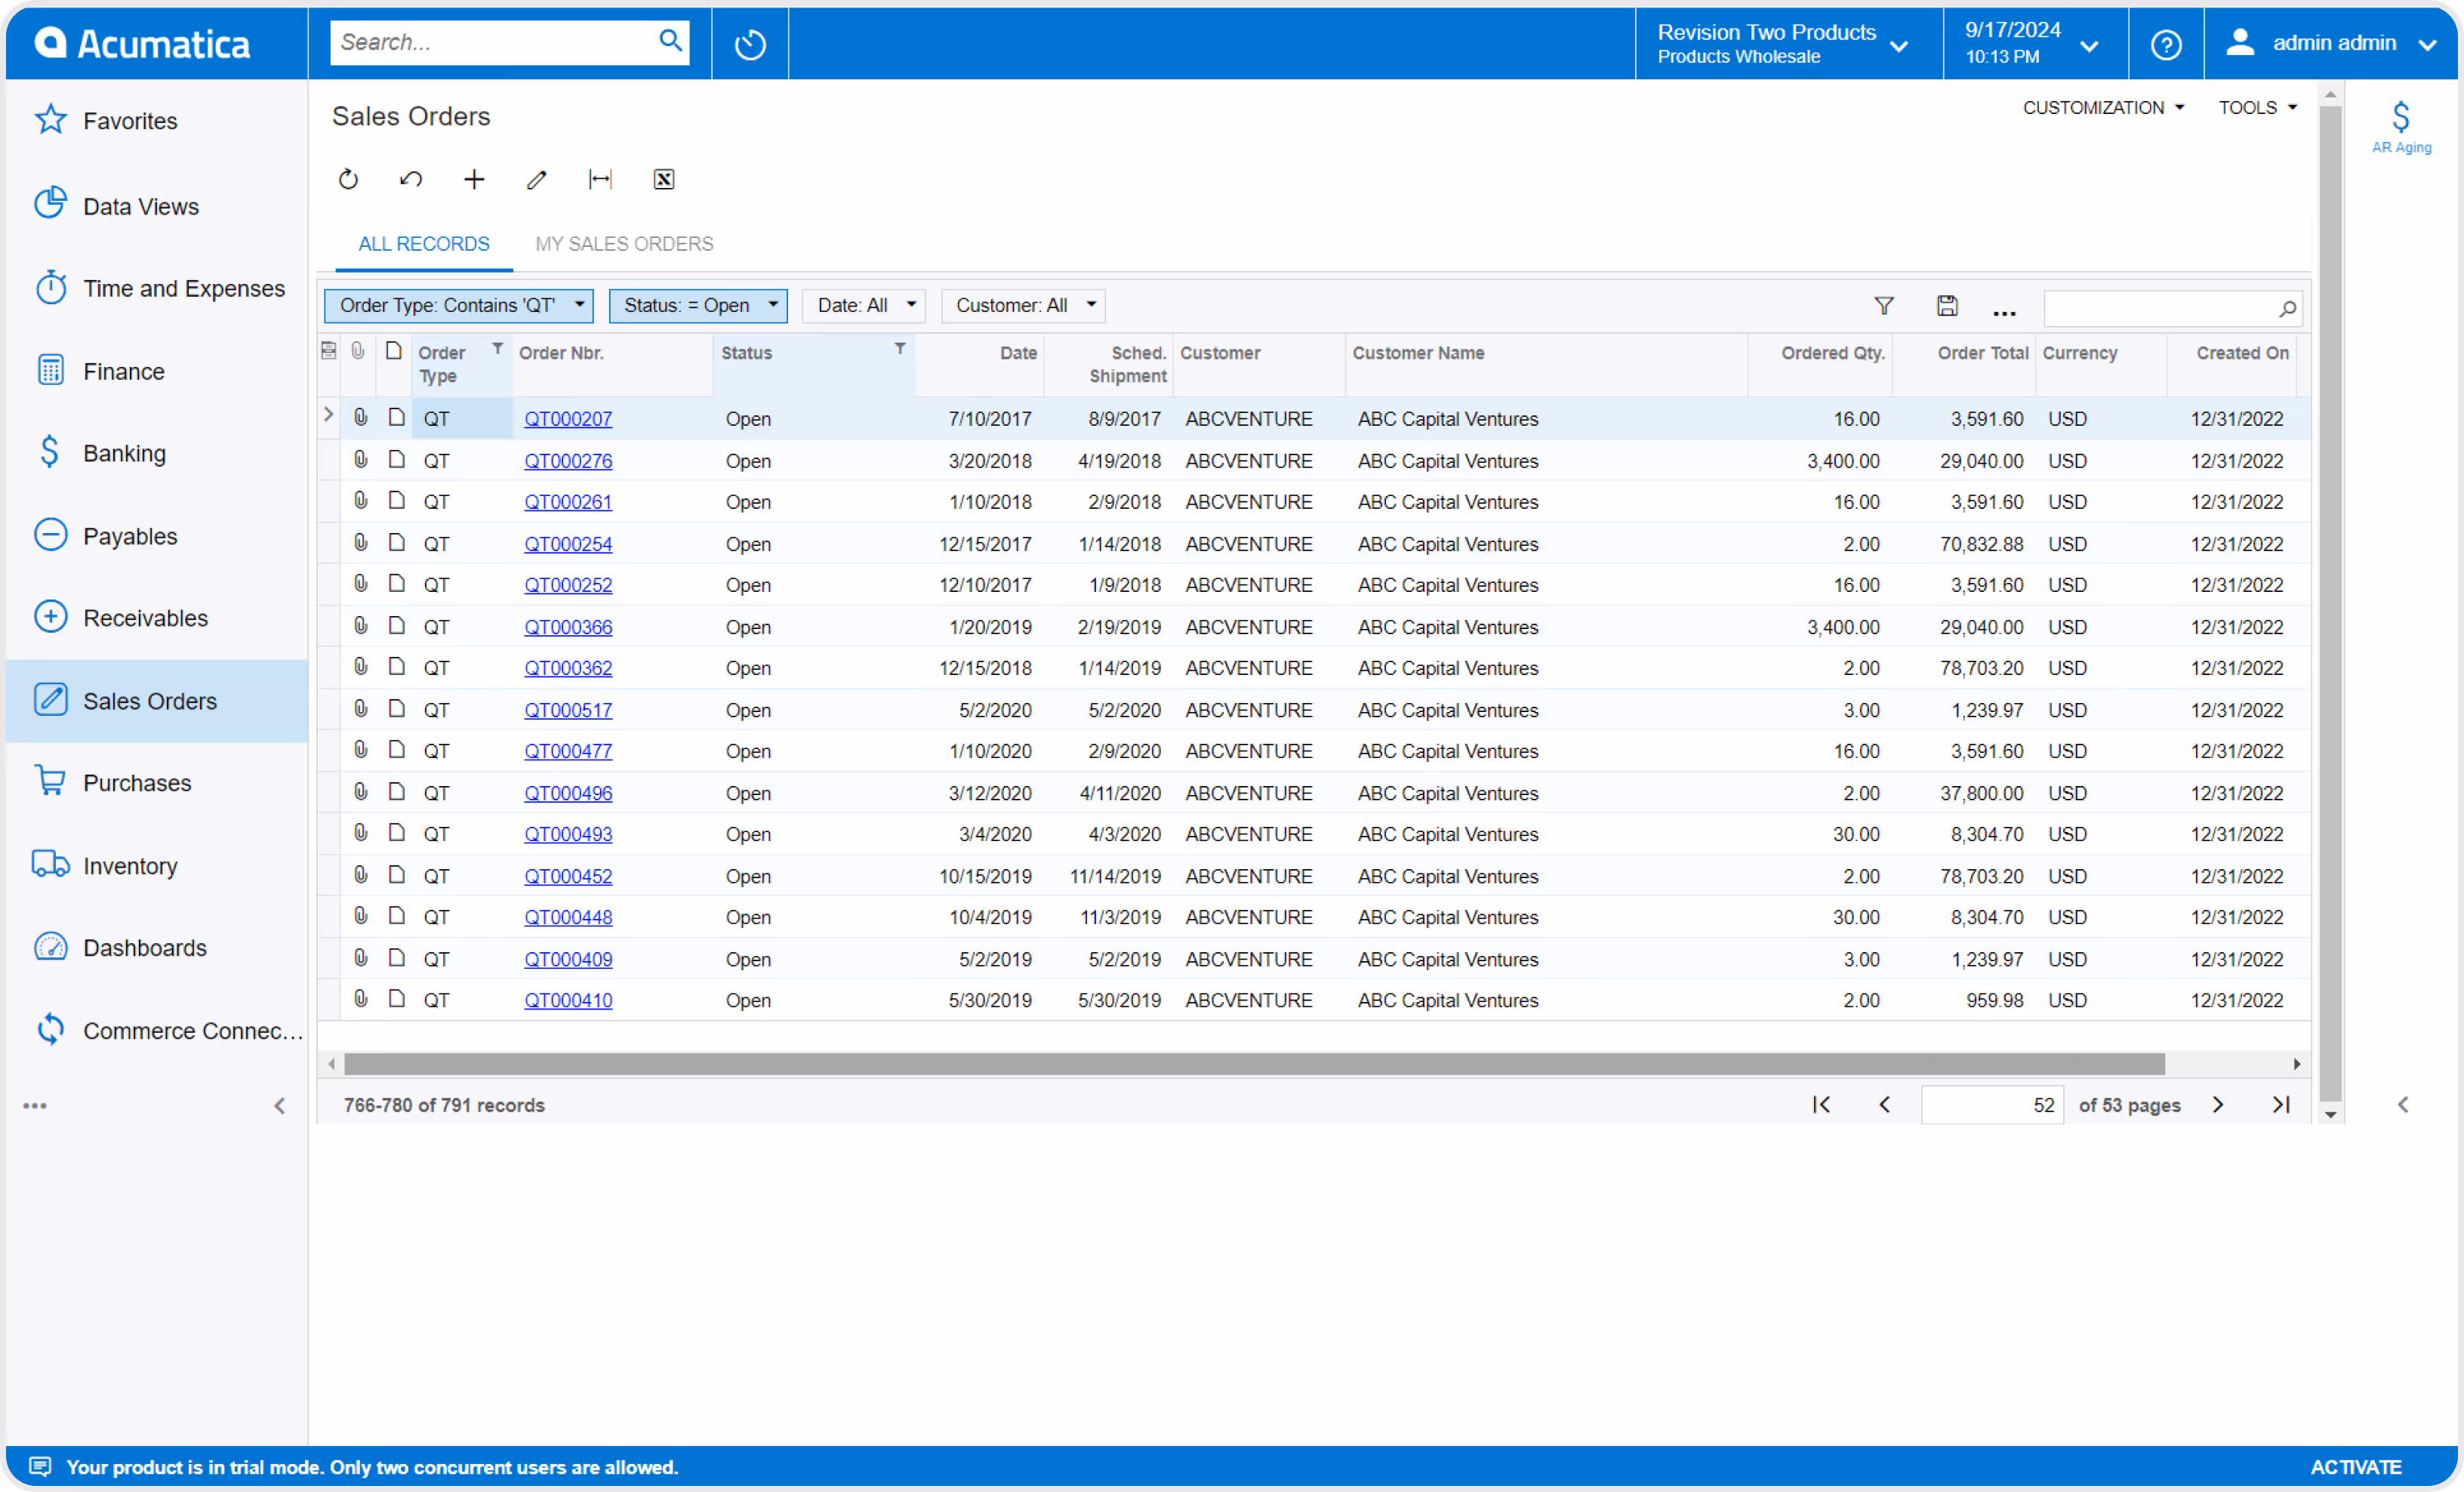Screen dimensions: 2464x1492
Task: Click the Undo icon in toolbar
Action: tap(411, 179)
